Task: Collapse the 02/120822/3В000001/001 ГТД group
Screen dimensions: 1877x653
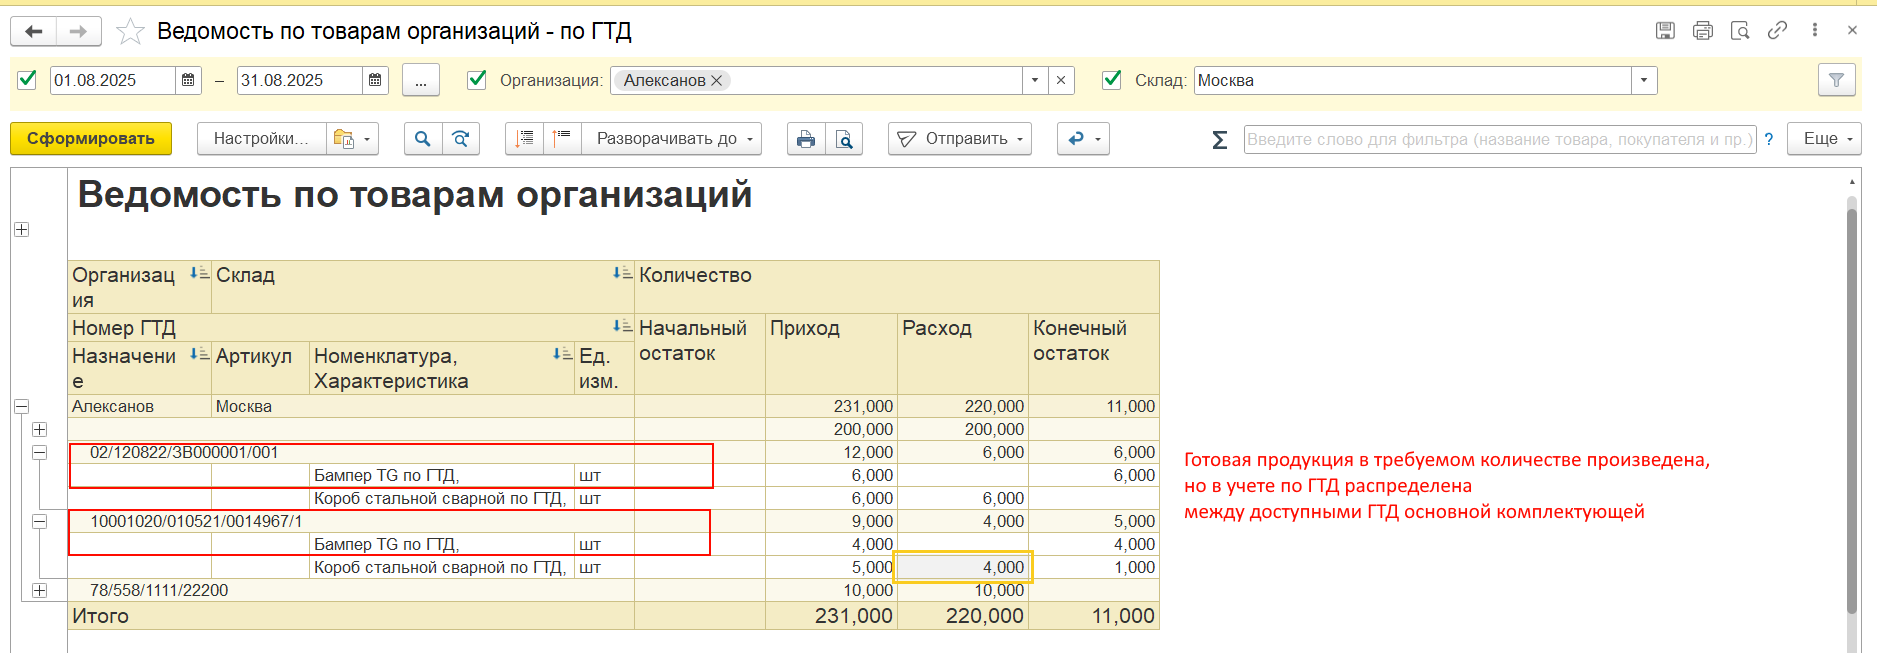Action: click(39, 452)
